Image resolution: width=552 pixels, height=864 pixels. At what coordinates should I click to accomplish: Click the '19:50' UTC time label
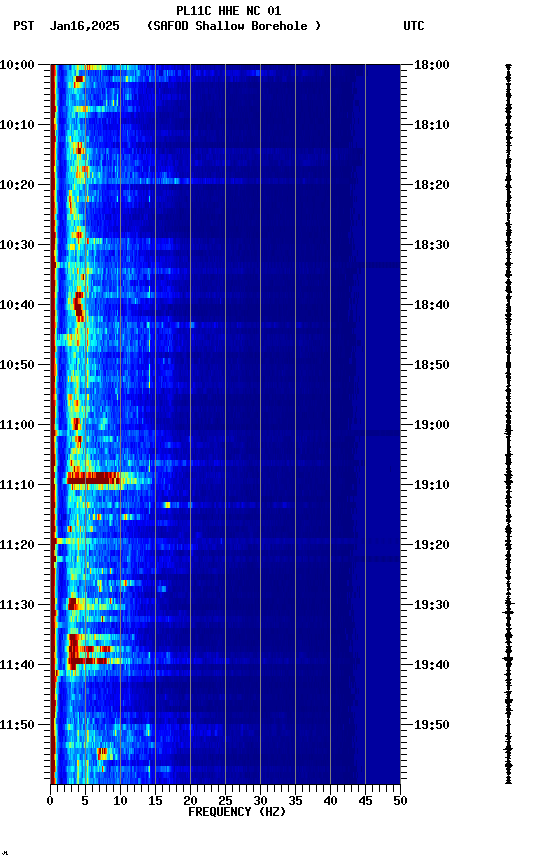pyautogui.click(x=432, y=726)
